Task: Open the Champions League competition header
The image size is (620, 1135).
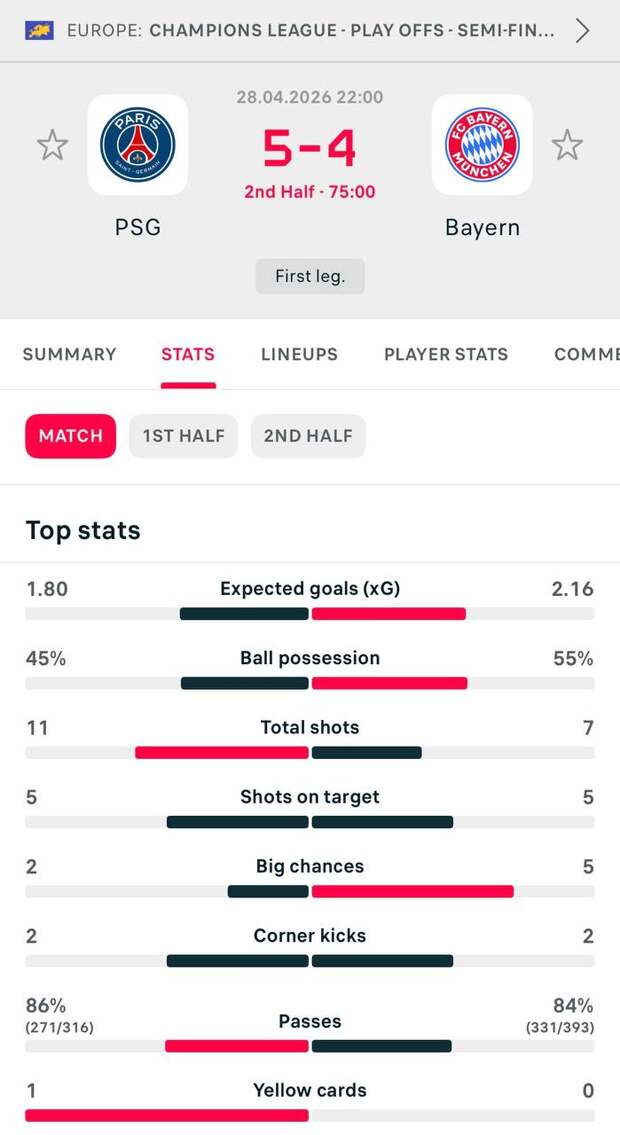Action: pos(309,30)
